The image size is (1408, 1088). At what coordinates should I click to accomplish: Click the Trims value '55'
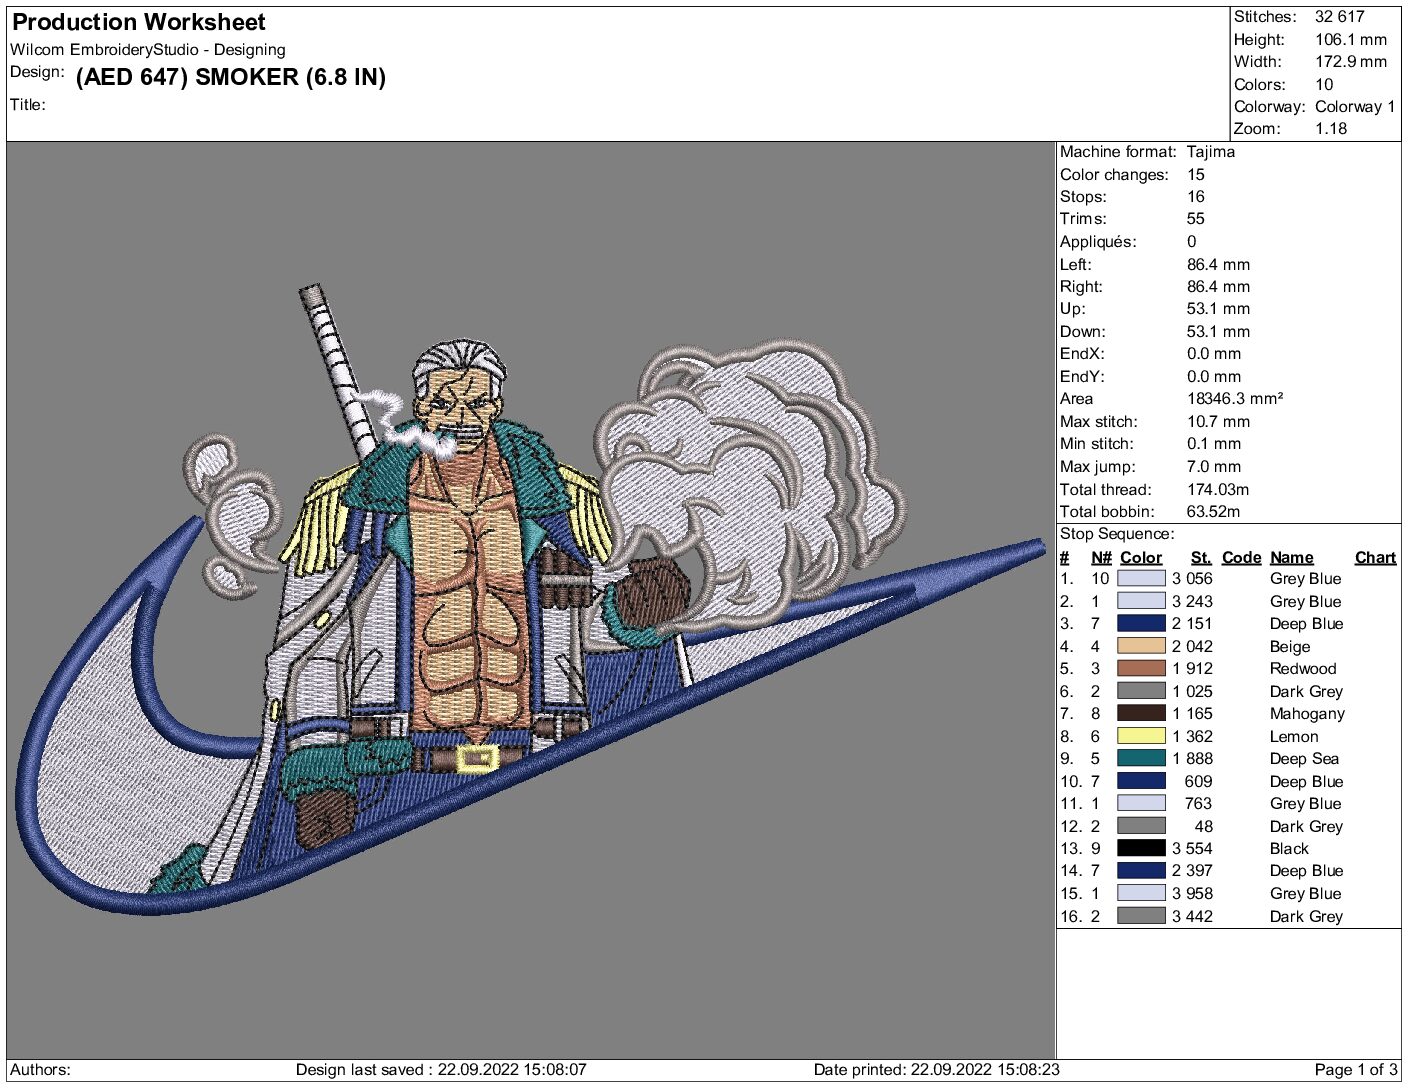point(1196,218)
